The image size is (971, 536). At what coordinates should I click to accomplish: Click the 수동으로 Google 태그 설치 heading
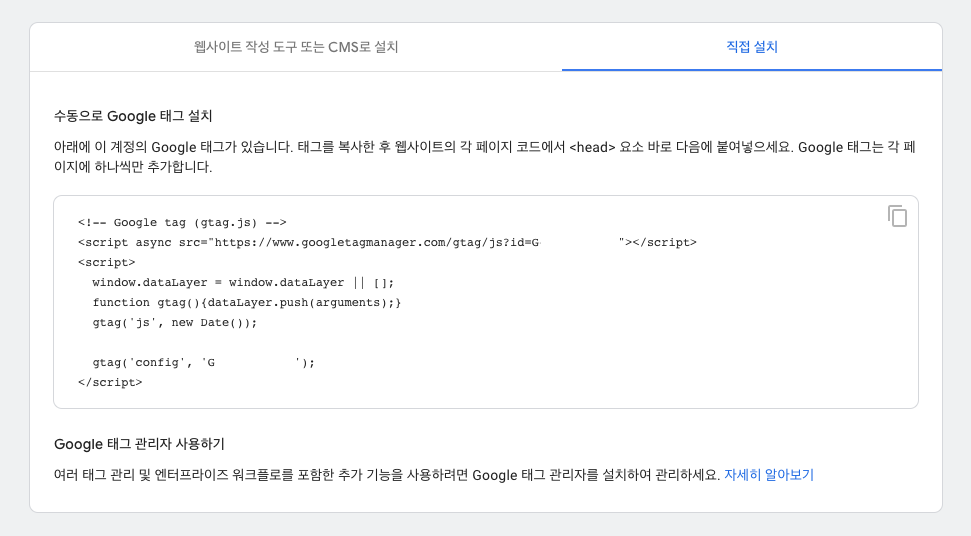pos(133,116)
